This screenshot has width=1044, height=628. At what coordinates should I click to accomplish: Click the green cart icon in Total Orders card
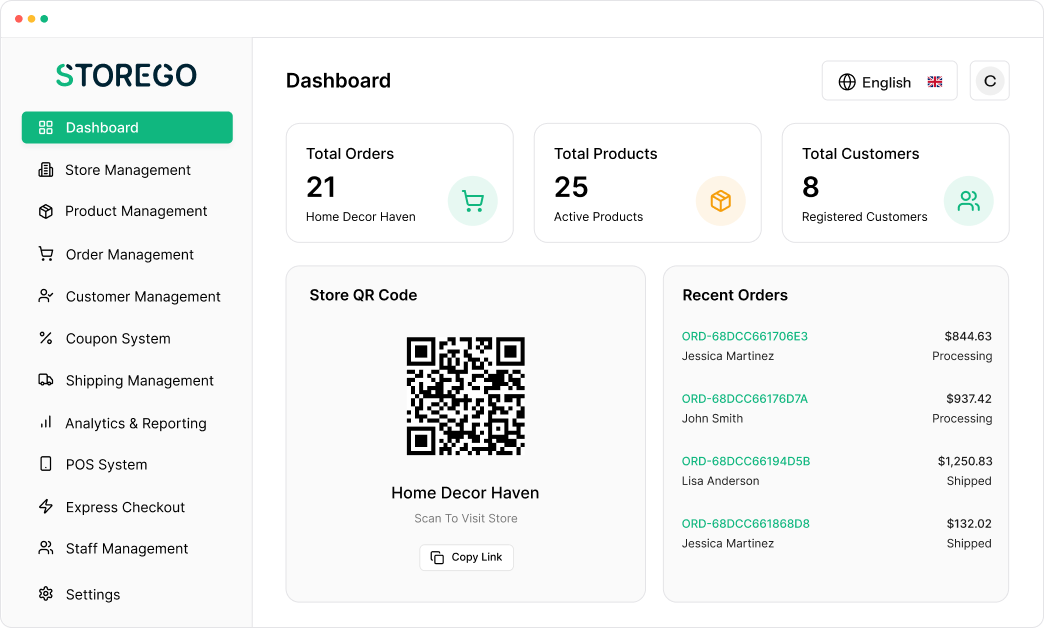point(473,201)
